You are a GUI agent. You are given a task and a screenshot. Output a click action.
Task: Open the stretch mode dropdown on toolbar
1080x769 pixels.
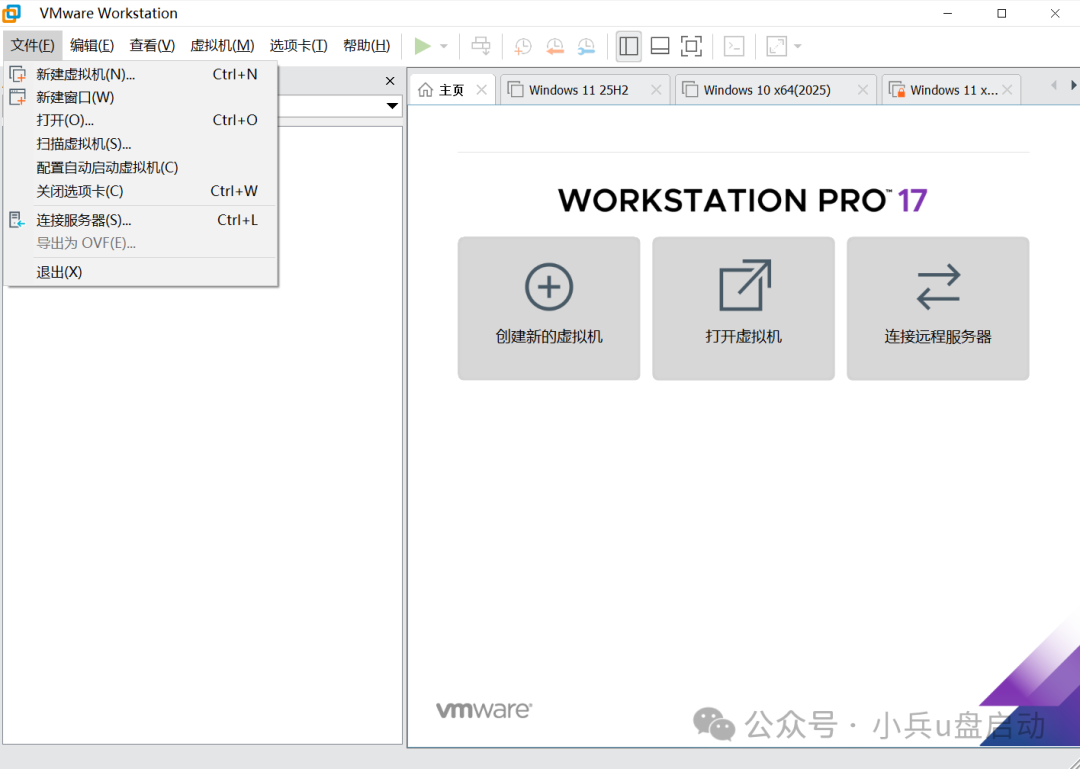(x=796, y=45)
